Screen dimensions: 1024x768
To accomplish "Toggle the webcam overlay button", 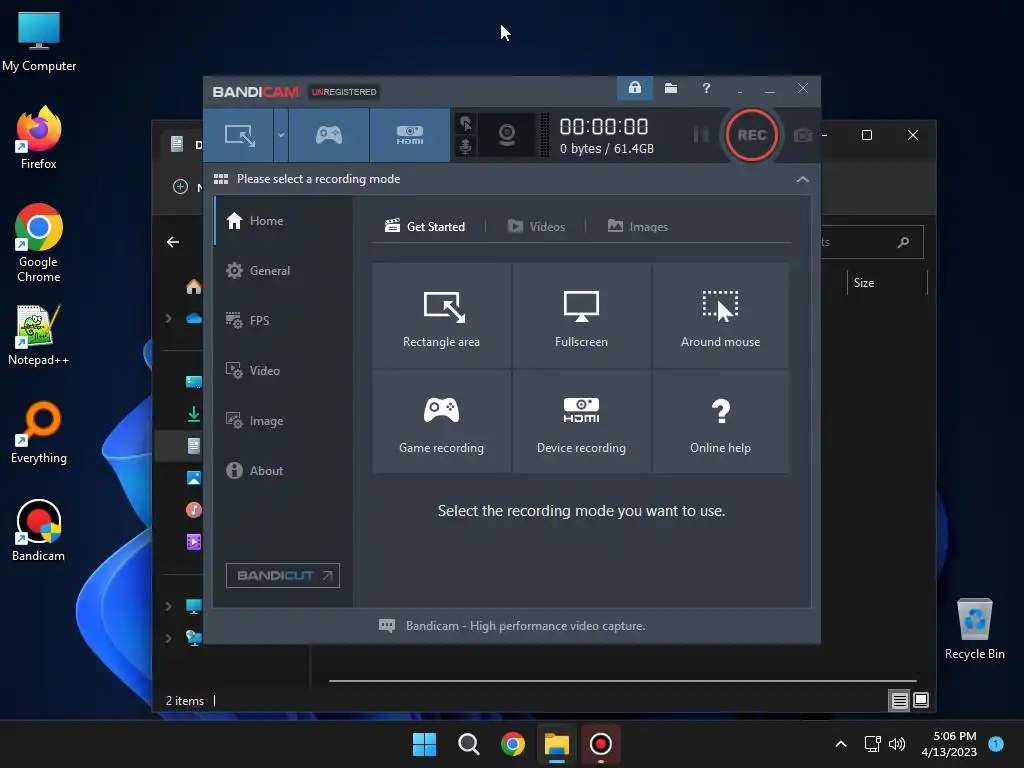I will click(x=507, y=135).
